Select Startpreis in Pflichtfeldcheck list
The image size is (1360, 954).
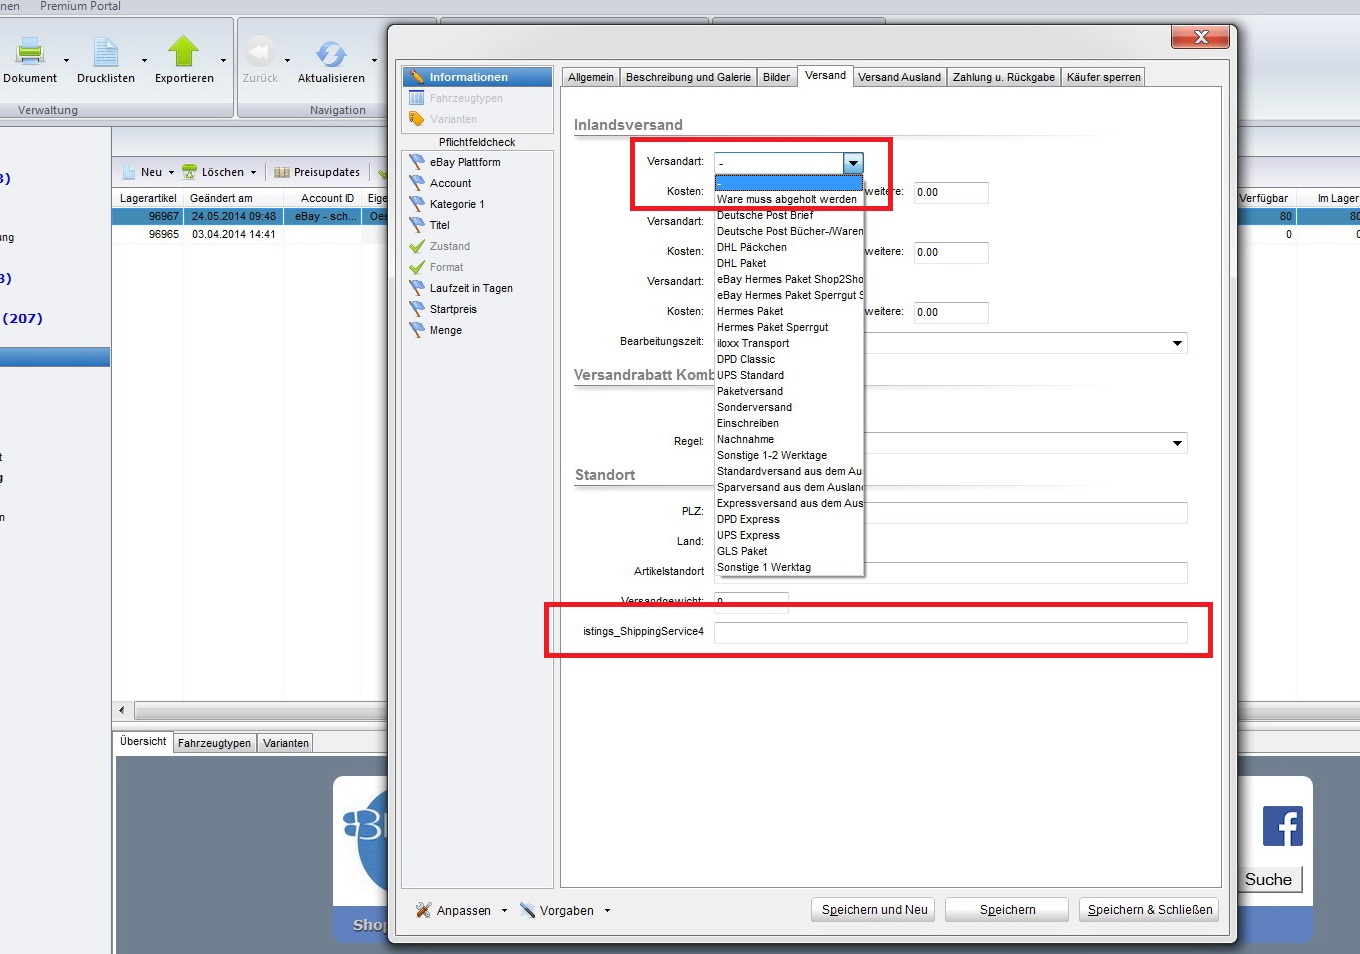point(452,309)
